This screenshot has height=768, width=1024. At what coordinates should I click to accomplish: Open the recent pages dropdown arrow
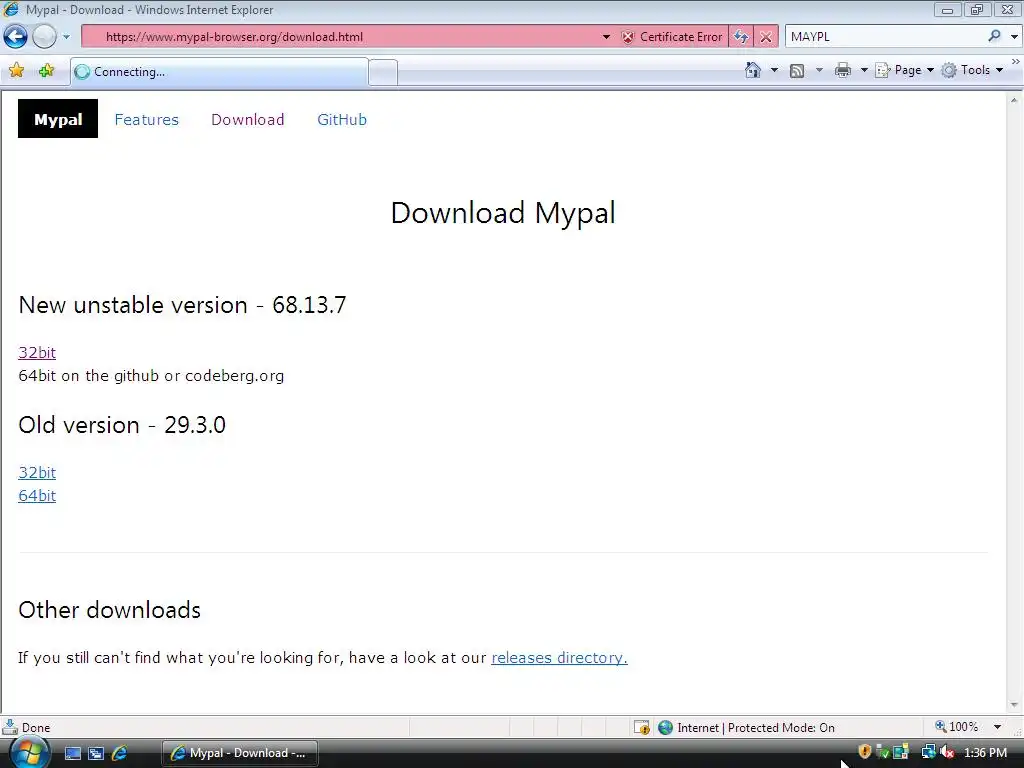pyautogui.click(x=66, y=37)
